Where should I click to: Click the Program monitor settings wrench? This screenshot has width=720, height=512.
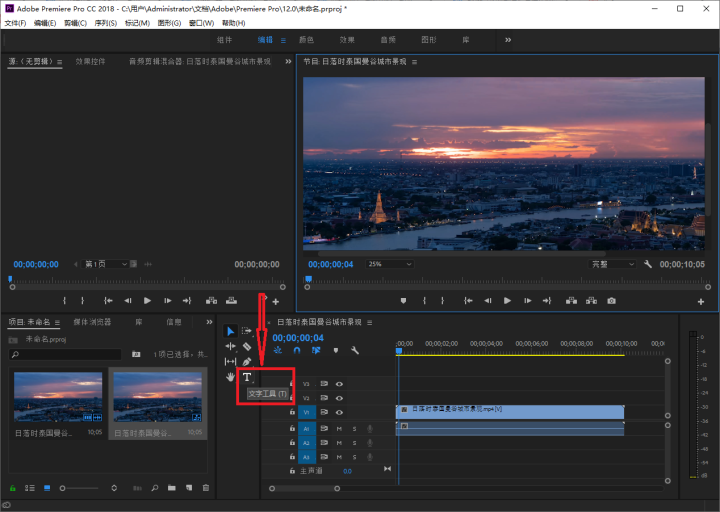[x=648, y=264]
